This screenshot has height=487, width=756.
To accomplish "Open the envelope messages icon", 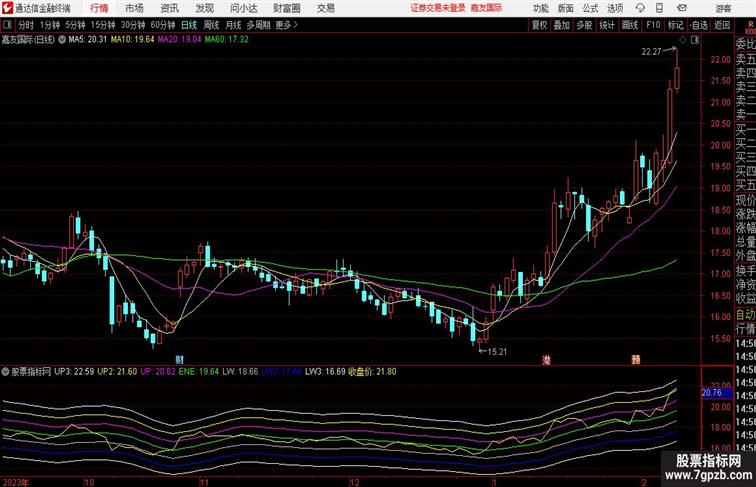I will click(x=682, y=8).
